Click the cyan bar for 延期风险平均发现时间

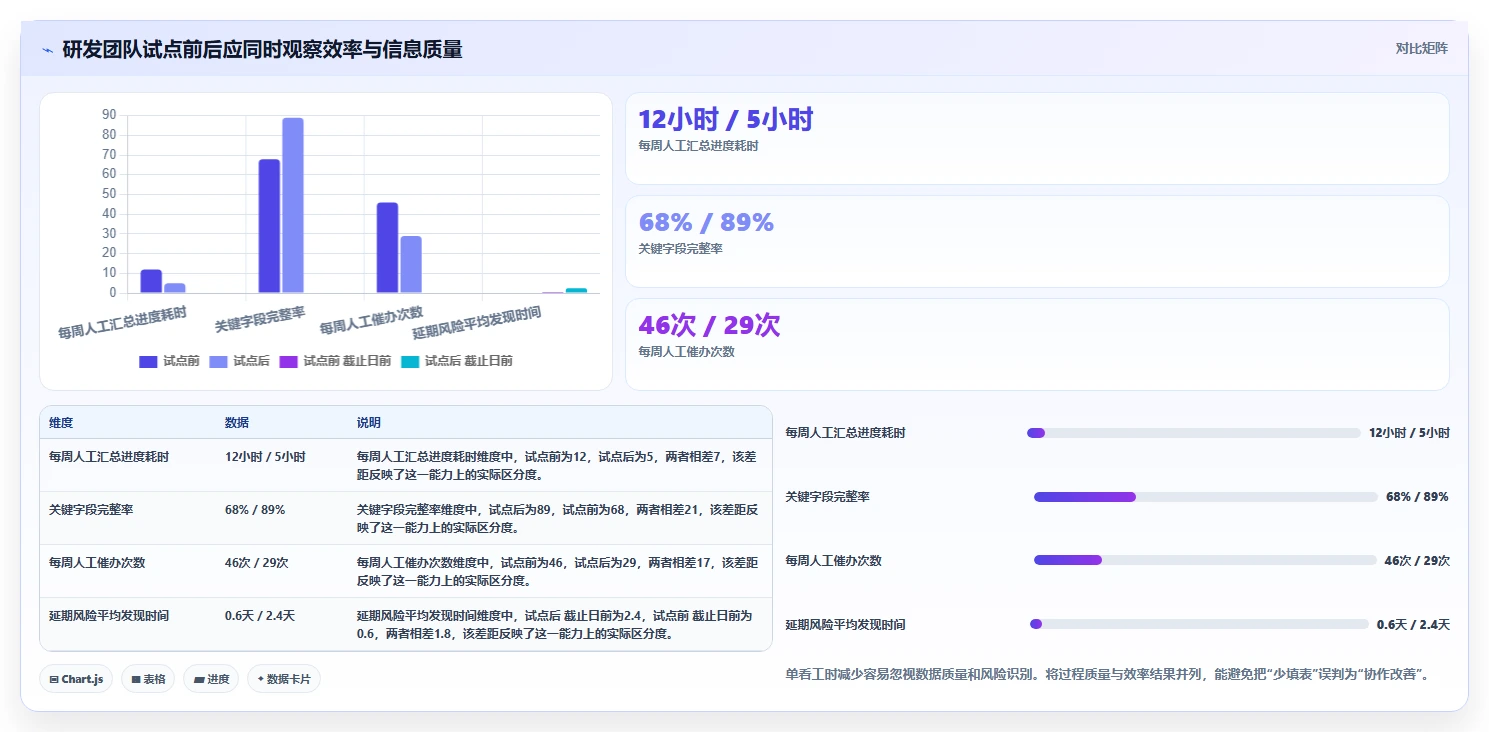pos(576,290)
